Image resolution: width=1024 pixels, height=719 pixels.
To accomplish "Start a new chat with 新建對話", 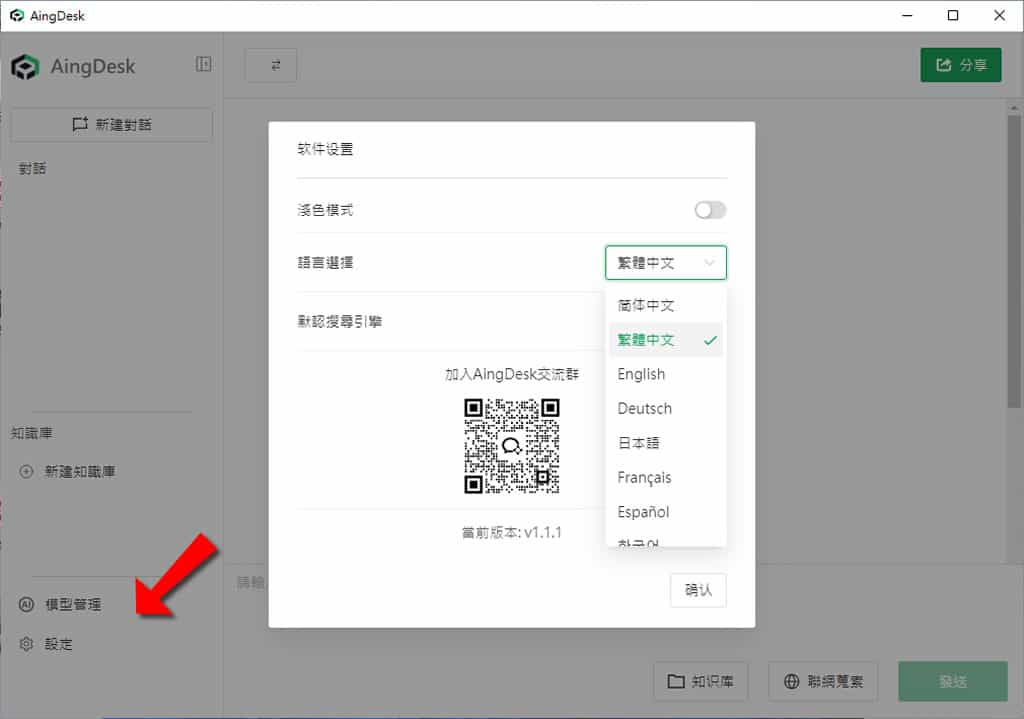I will 112,124.
